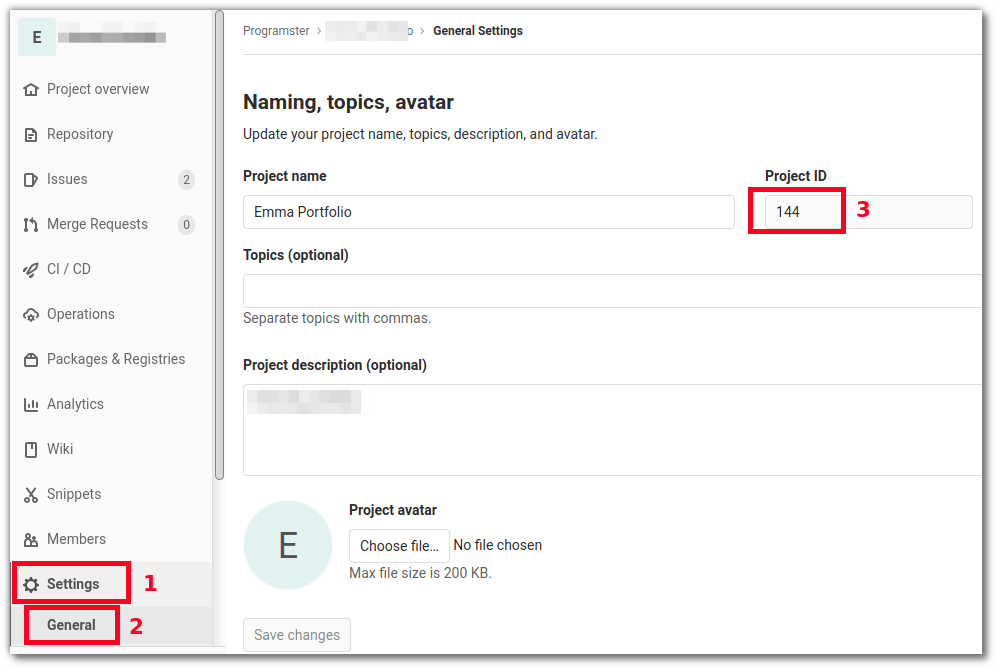Click the Project name input field
998x670 pixels.
pyautogui.click(x=488, y=211)
